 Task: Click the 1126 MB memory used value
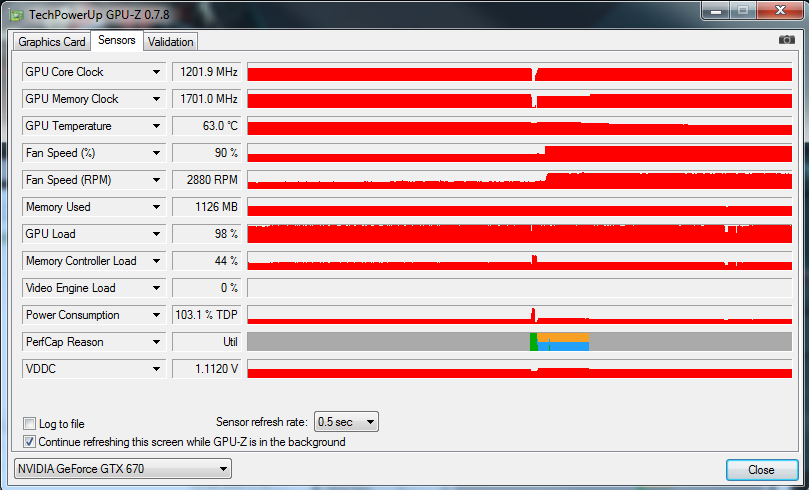point(206,207)
